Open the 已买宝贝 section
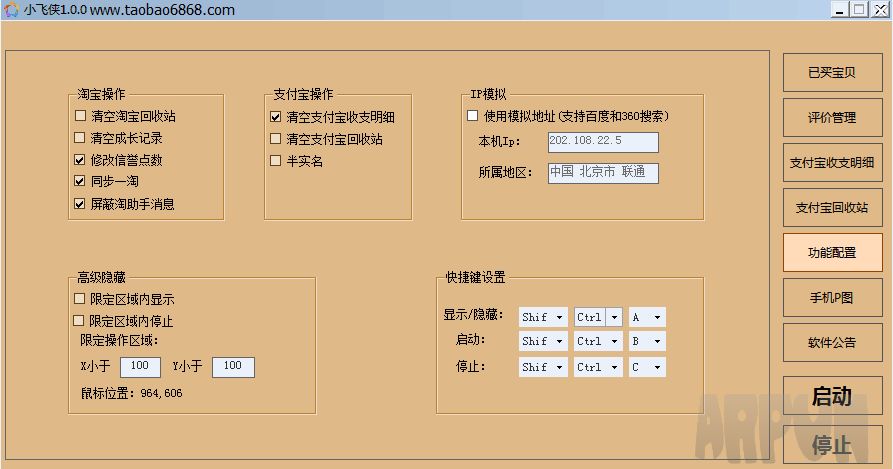893x469 pixels. [x=833, y=72]
